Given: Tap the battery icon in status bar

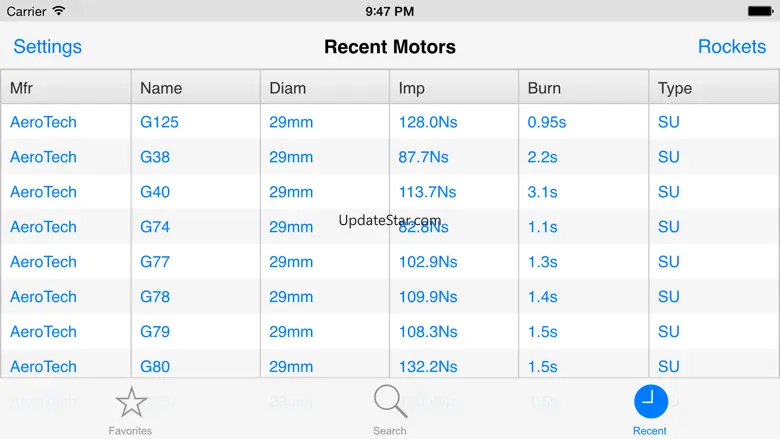Looking at the screenshot, I should (x=761, y=11).
